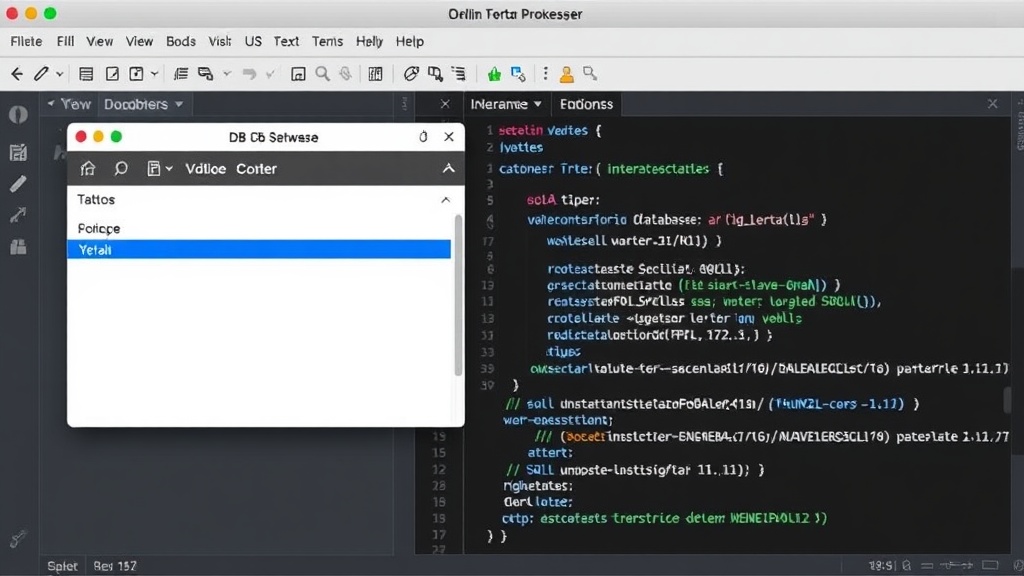Click the magnifier search icon in toolbar
Screen dimensions: 1024x576
[x=323, y=74]
